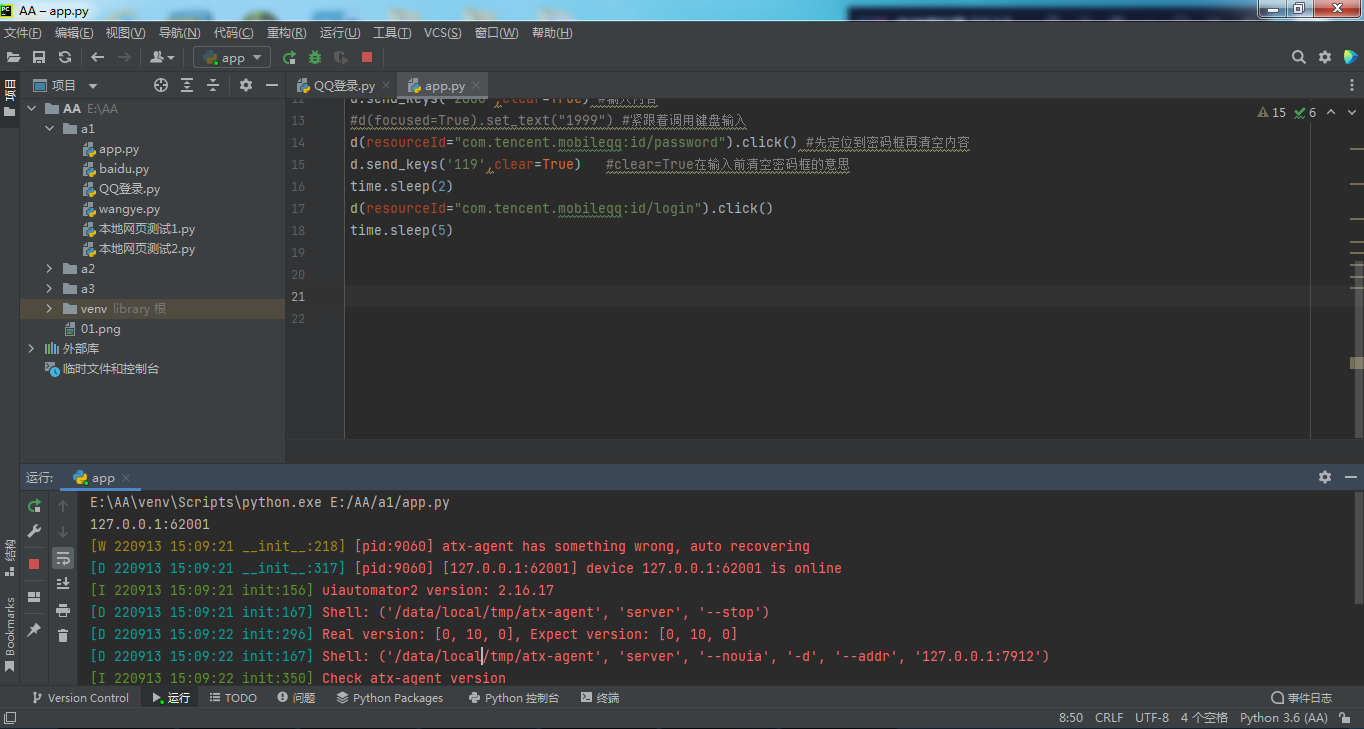The height and width of the screenshot is (729, 1364).
Task: Stop the script with the red square icon
Action: coord(365,57)
